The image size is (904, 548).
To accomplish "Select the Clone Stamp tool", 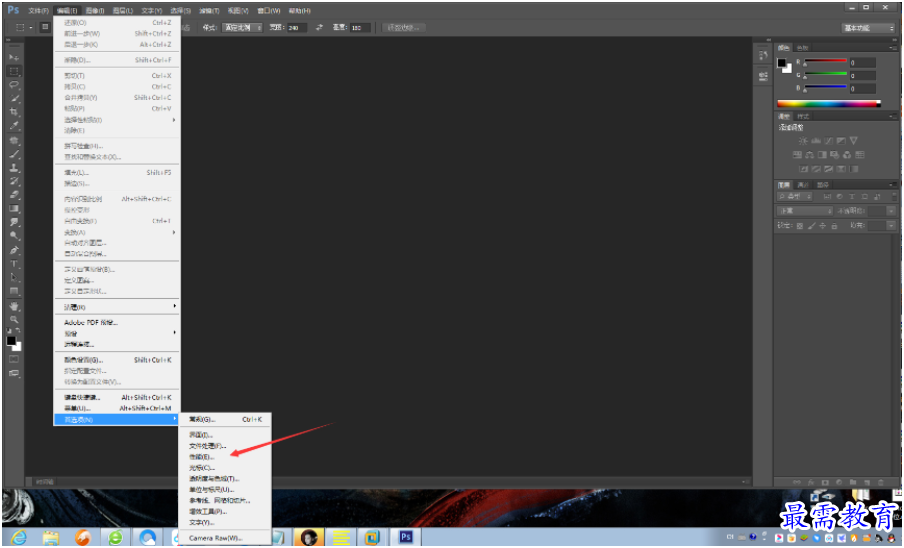I will [14, 168].
